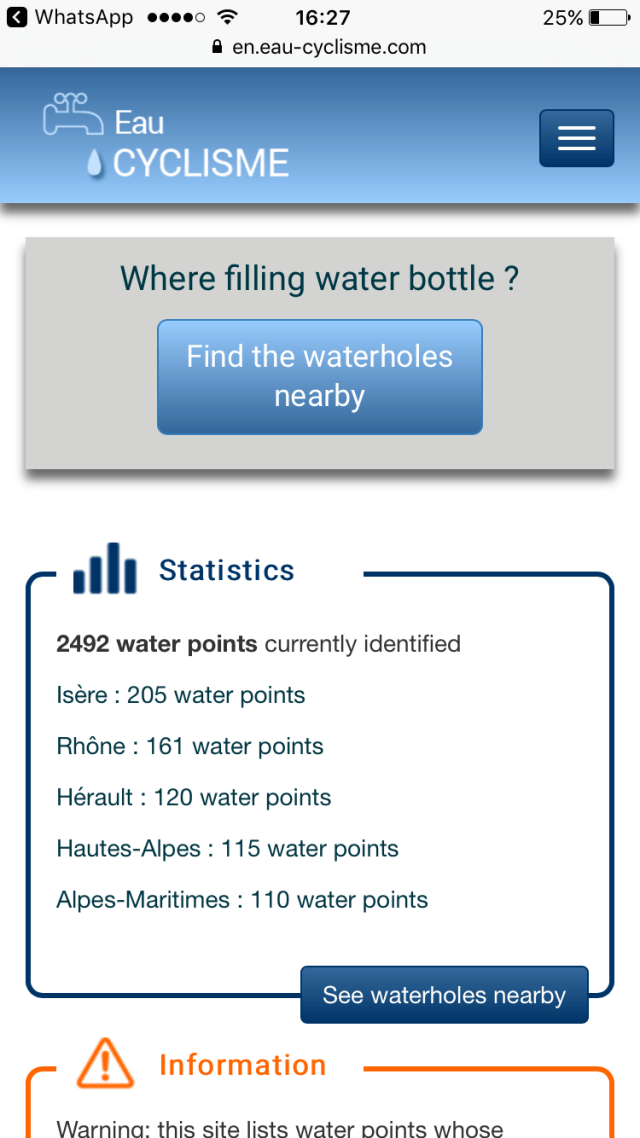The height and width of the screenshot is (1138, 640).
Task: Open Rhône 161 water points link
Action: pos(190,746)
